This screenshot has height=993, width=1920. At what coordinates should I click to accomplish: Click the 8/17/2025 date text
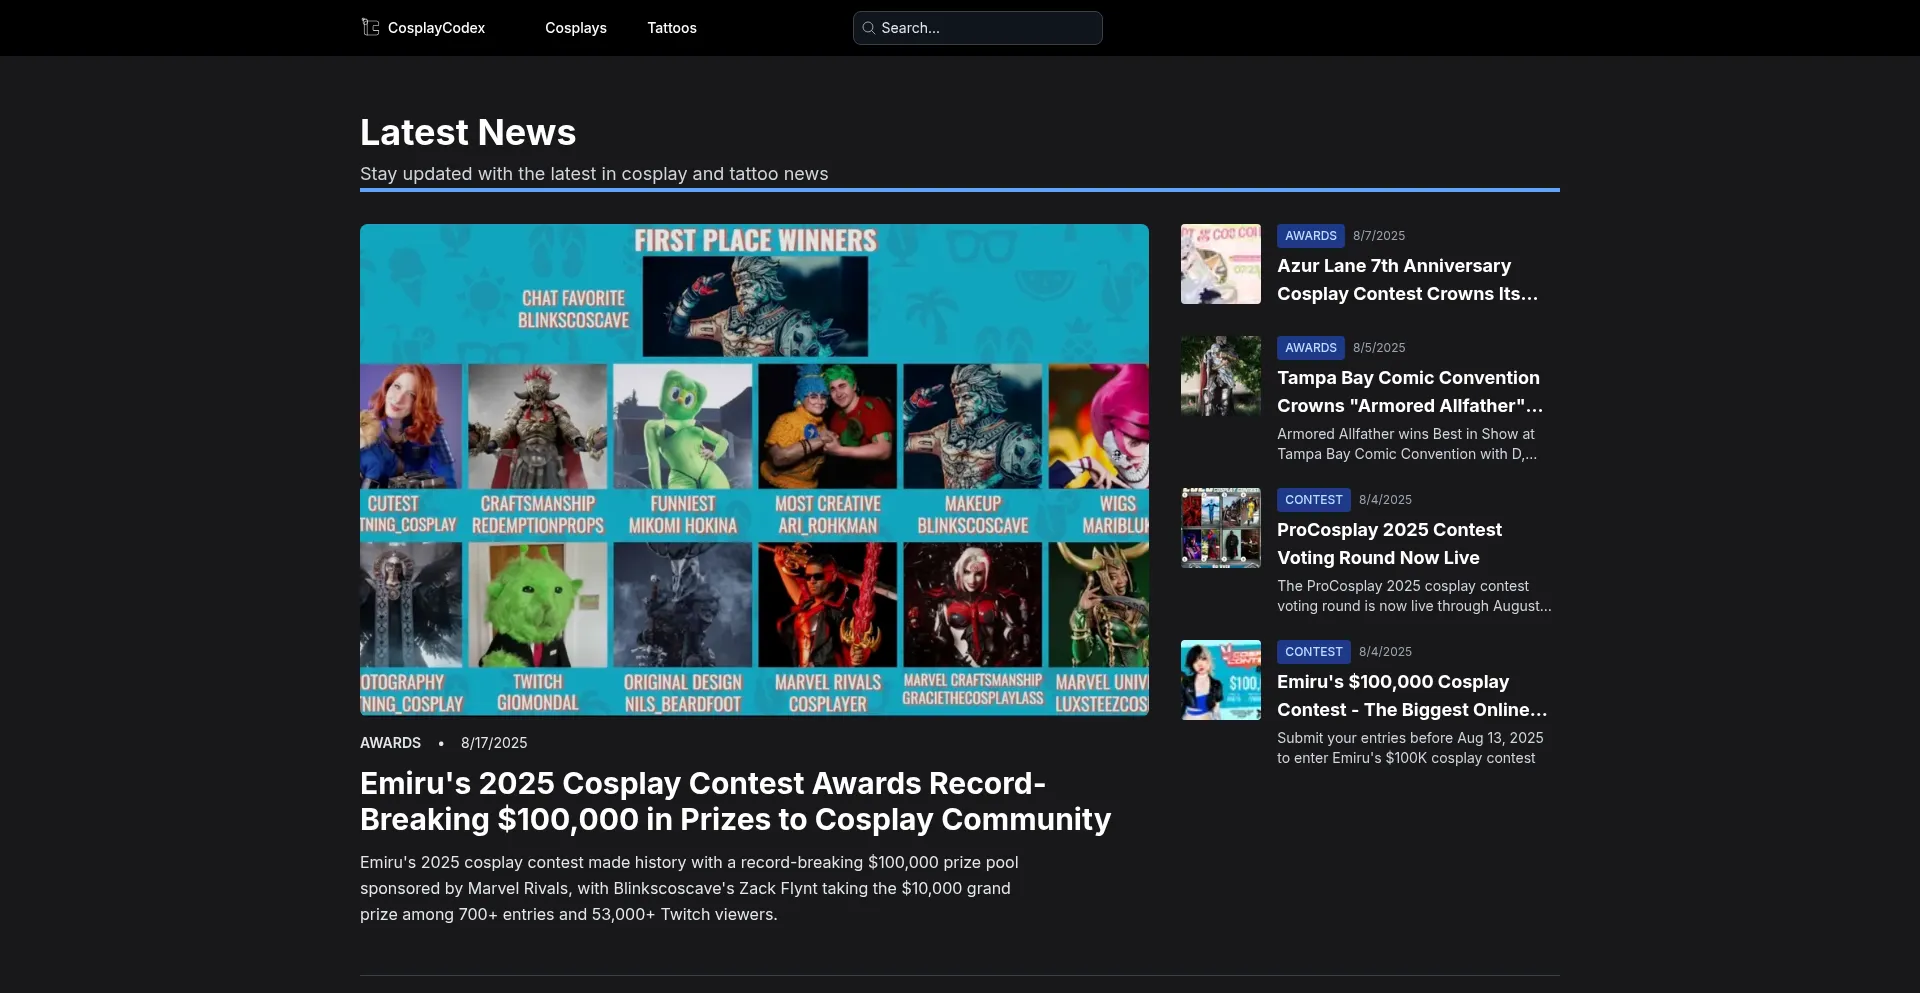tap(494, 743)
